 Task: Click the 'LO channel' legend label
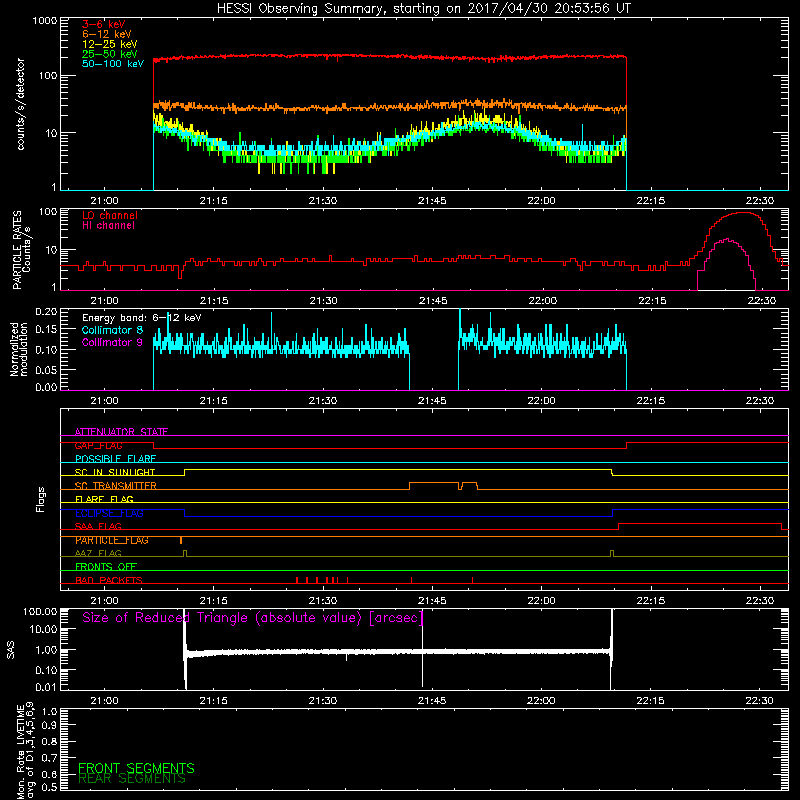pos(110,215)
